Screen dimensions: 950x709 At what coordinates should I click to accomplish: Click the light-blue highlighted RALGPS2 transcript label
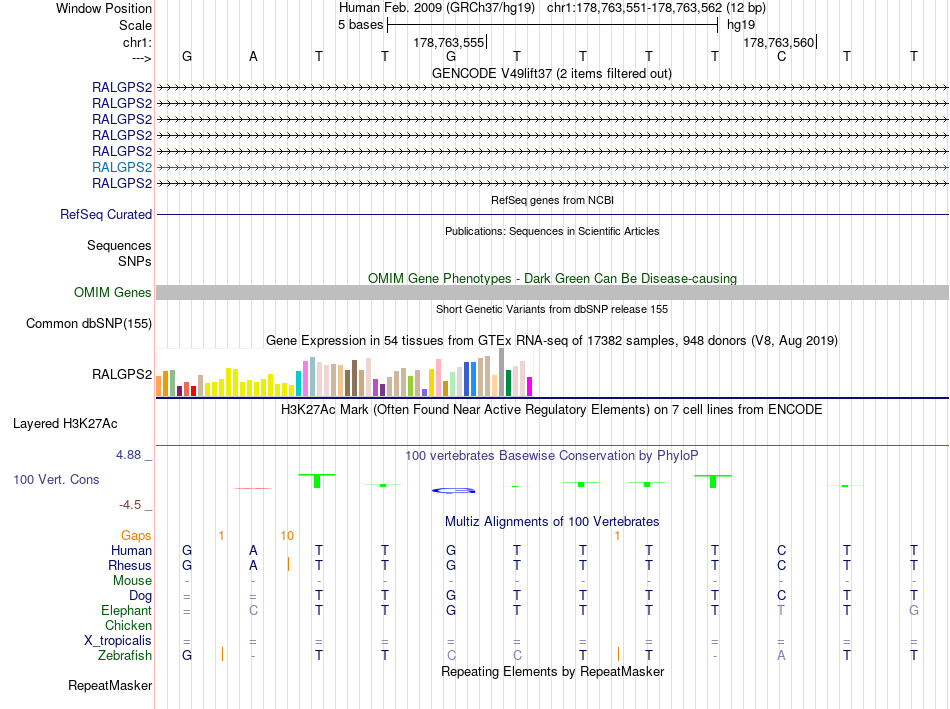tap(122, 167)
